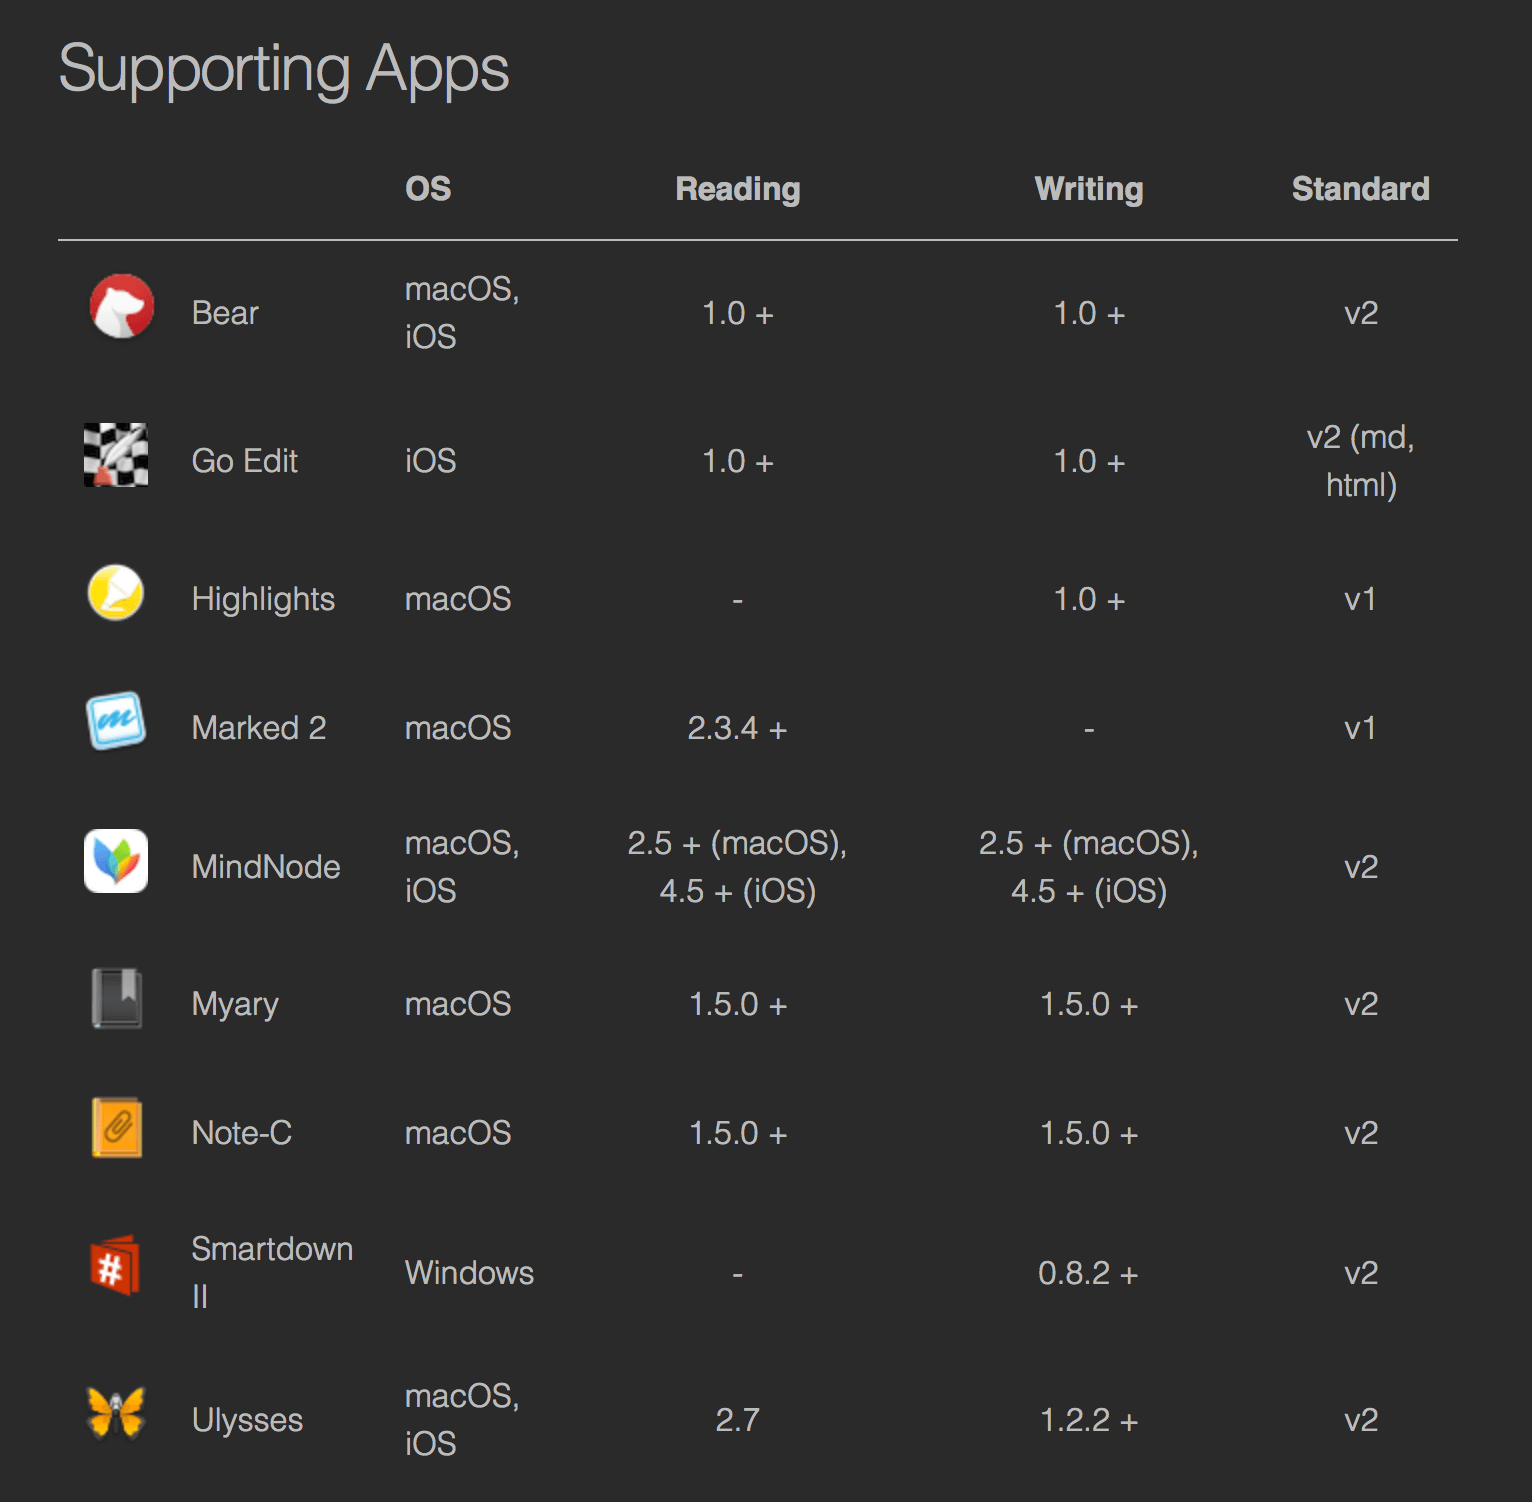Viewport: 1532px width, 1502px height.
Task: Select Highlights' Reading dash cell
Action: [x=738, y=601]
